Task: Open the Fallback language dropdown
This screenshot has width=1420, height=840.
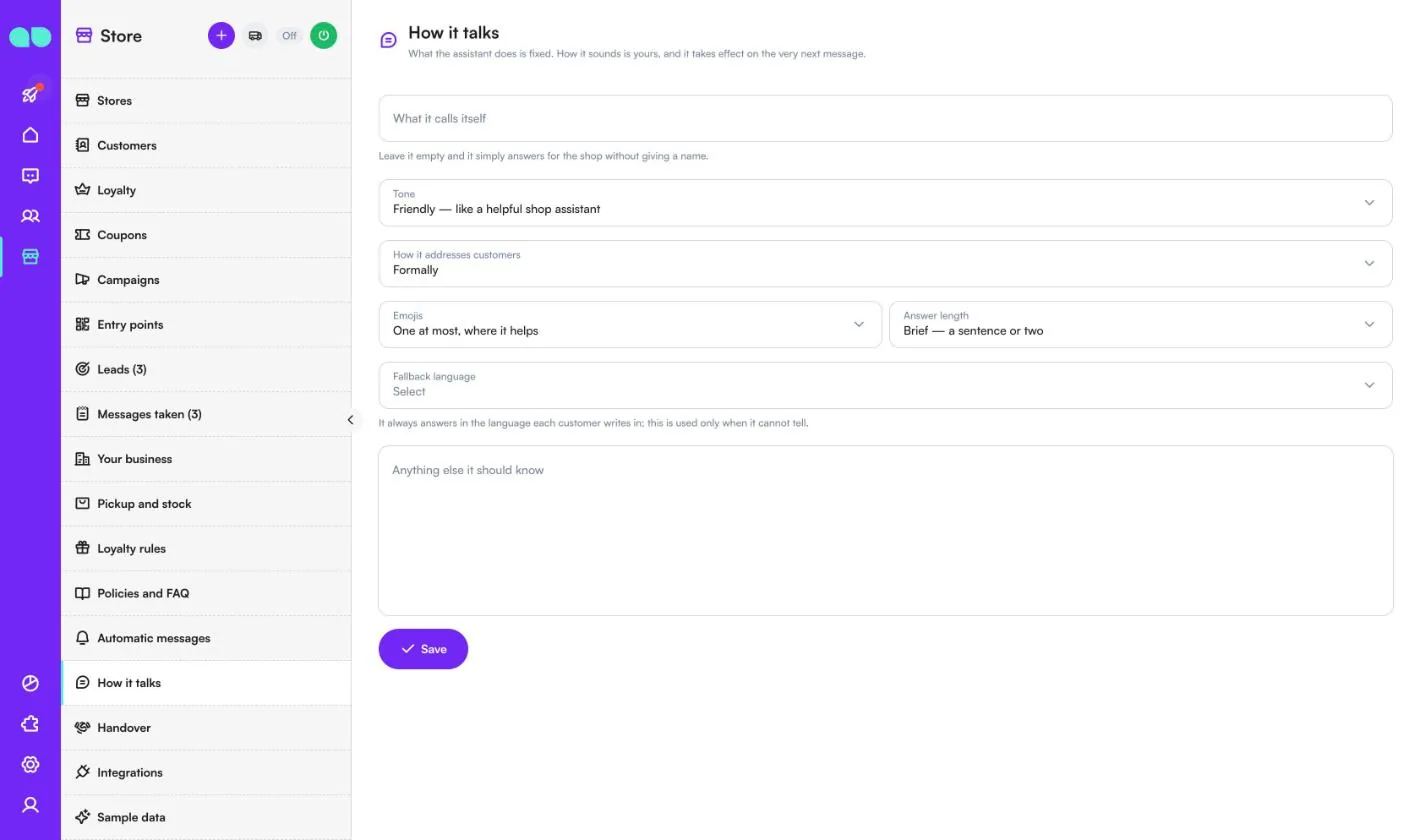Action: tap(885, 386)
